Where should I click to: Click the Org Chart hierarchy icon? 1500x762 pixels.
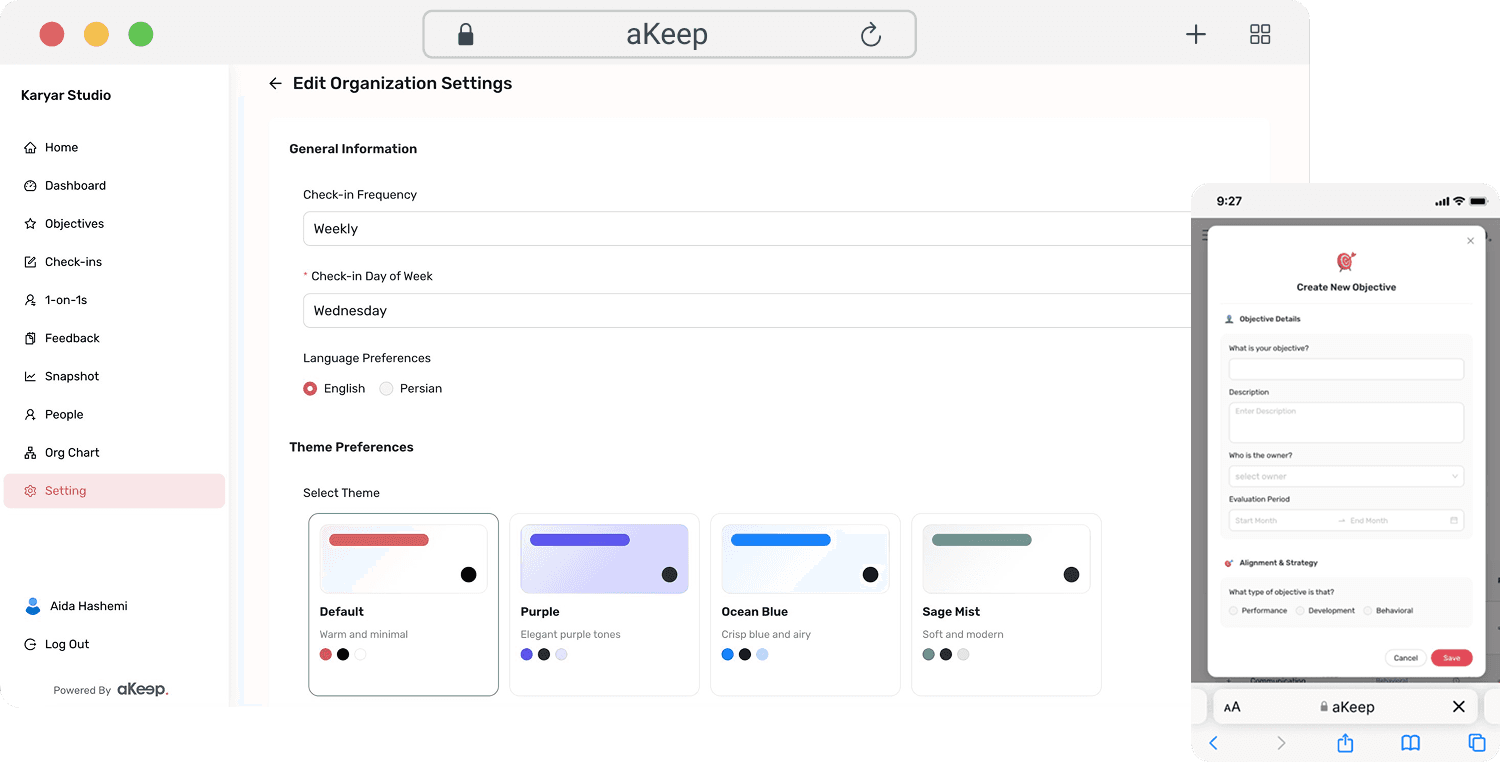click(x=30, y=453)
